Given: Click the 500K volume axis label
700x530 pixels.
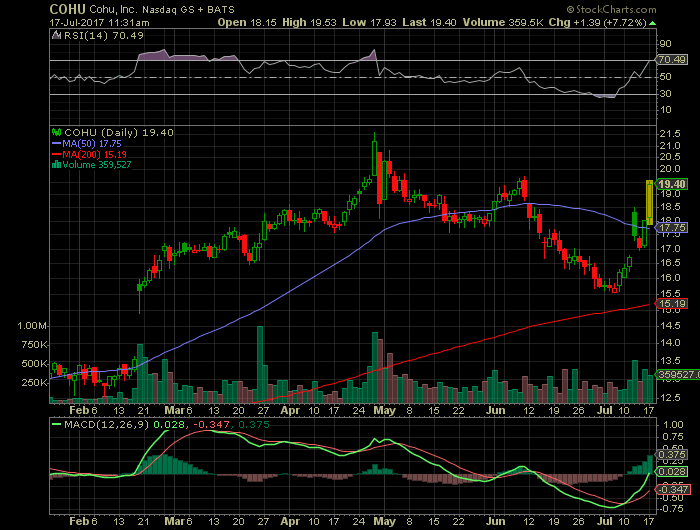Looking at the screenshot, I should 34,363.
